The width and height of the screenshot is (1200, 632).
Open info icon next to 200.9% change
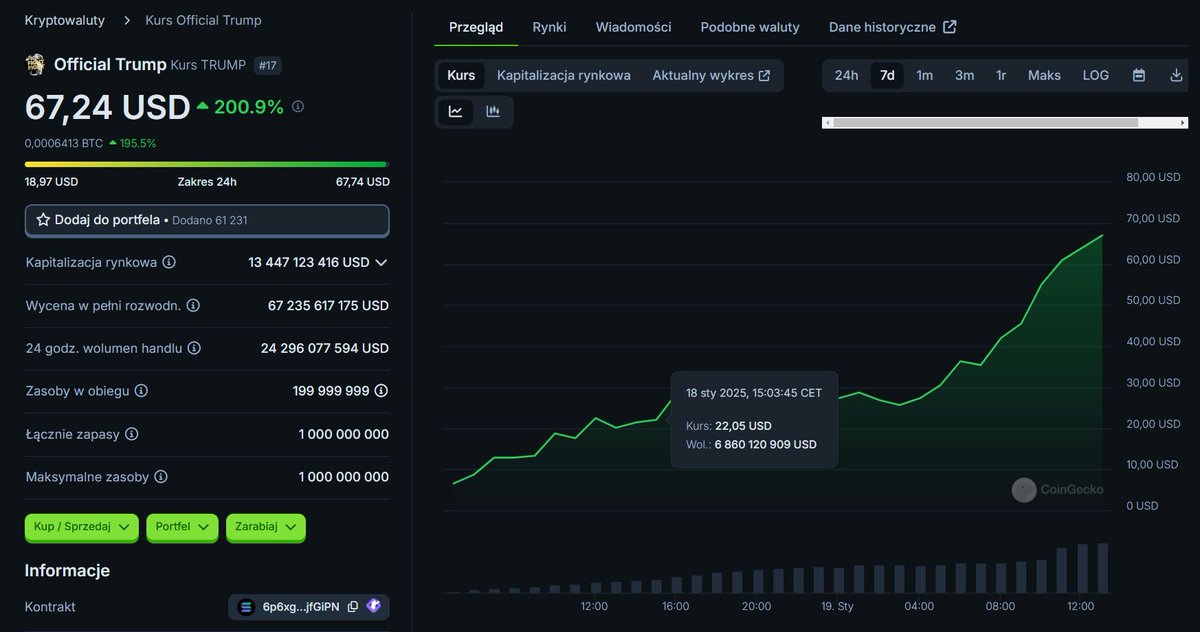(298, 106)
